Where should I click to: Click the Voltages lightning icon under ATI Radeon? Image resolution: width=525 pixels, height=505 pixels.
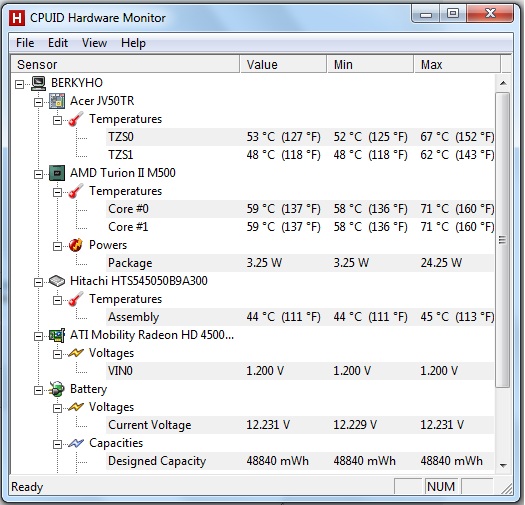[76, 353]
